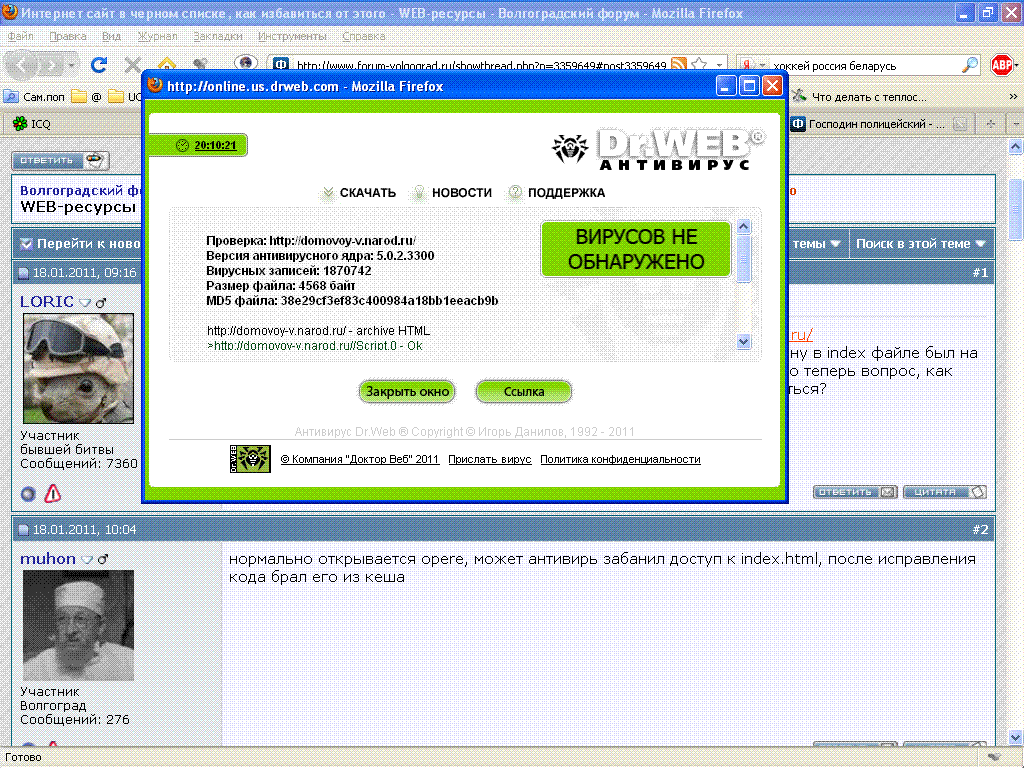Click LORIC's avatar image
Screen dimensions: 1024x768
click(x=78, y=368)
